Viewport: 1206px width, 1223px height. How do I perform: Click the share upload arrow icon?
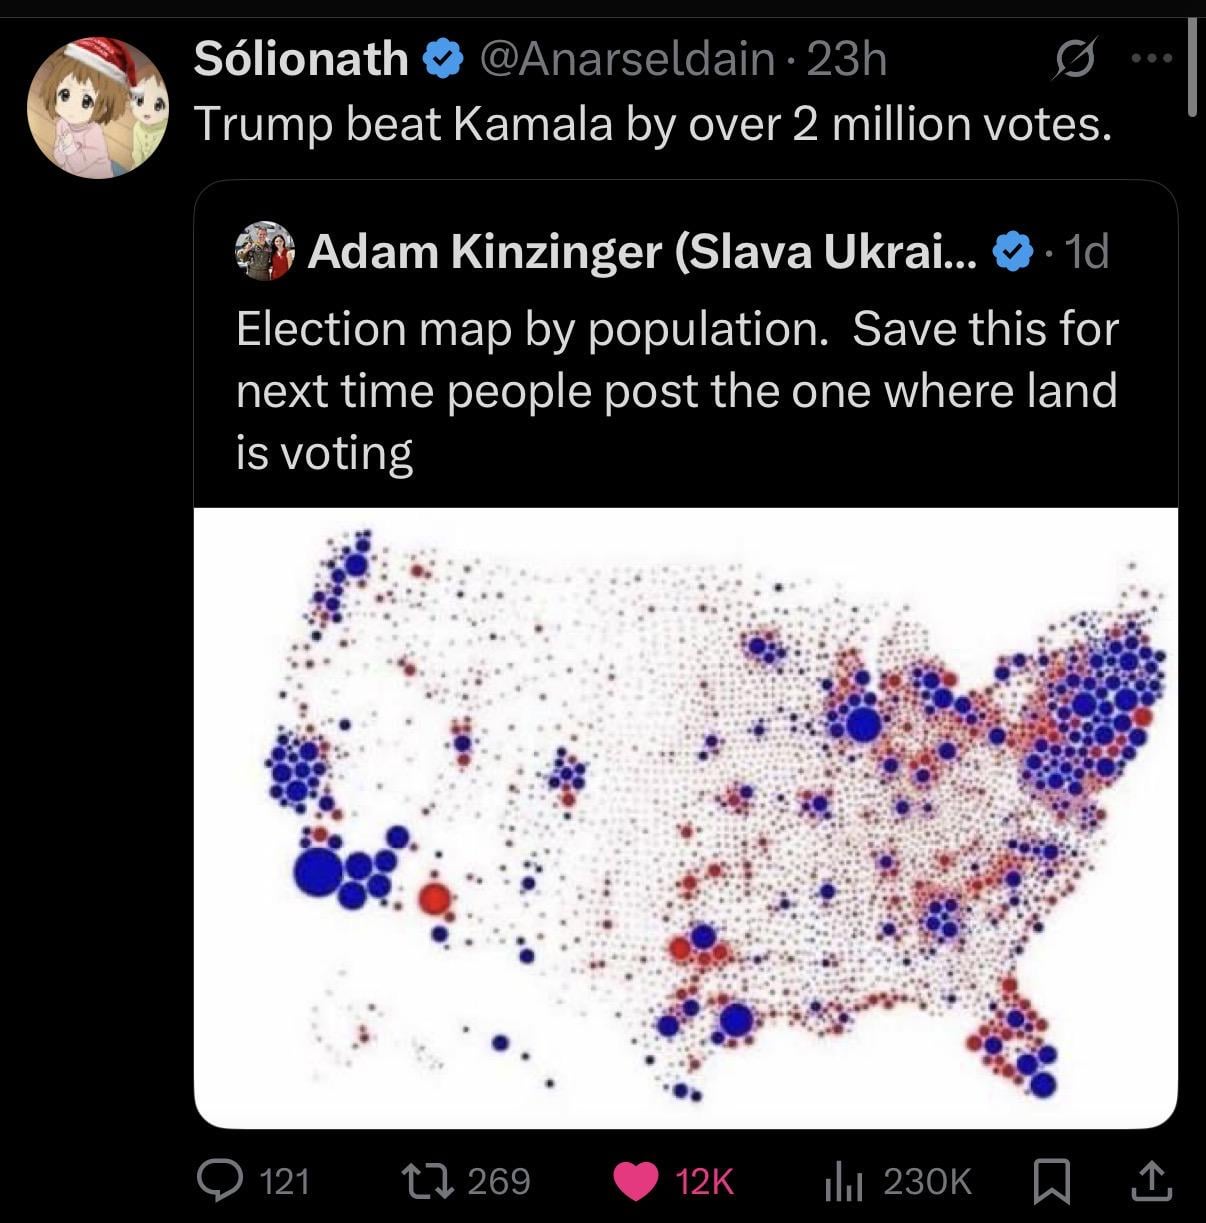pyautogui.click(x=1151, y=1181)
